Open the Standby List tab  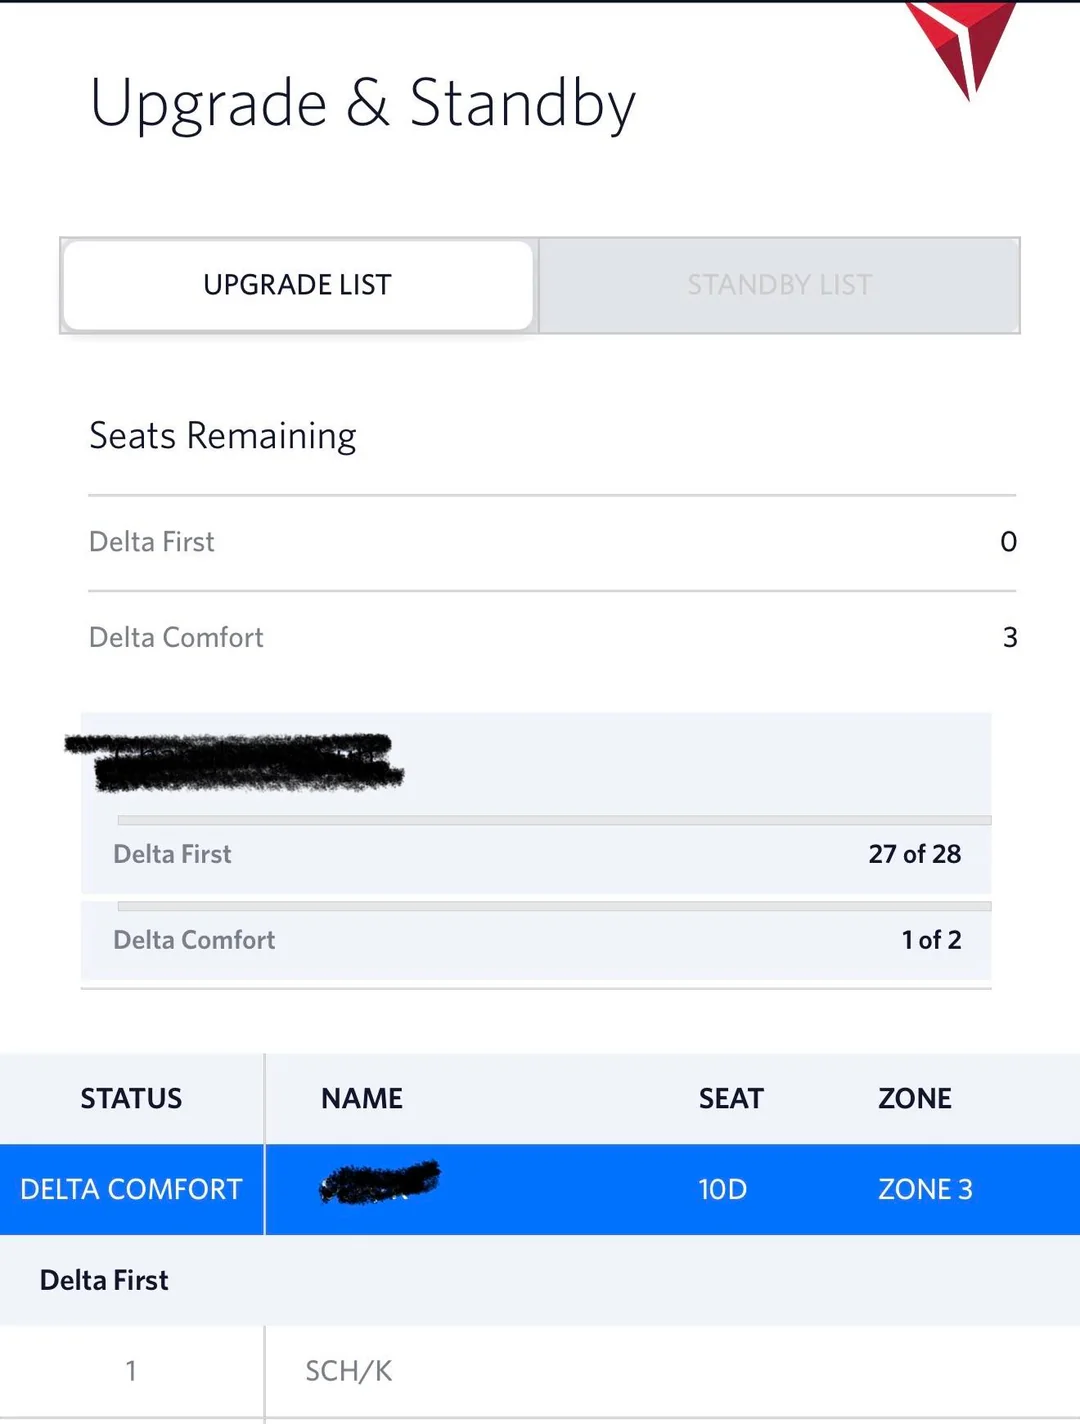tap(779, 285)
